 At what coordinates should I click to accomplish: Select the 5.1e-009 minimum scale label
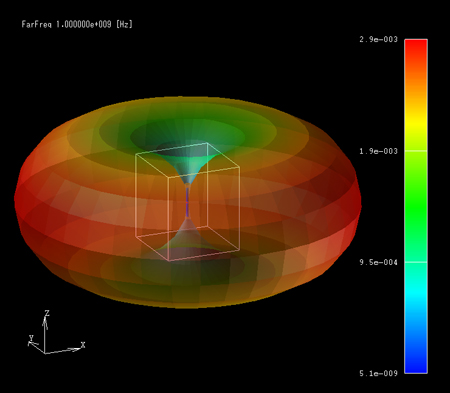pos(378,373)
